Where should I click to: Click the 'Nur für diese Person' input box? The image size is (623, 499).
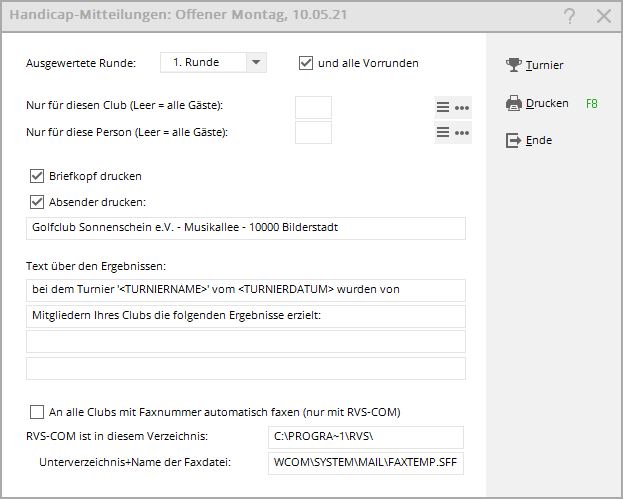pos(314,132)
